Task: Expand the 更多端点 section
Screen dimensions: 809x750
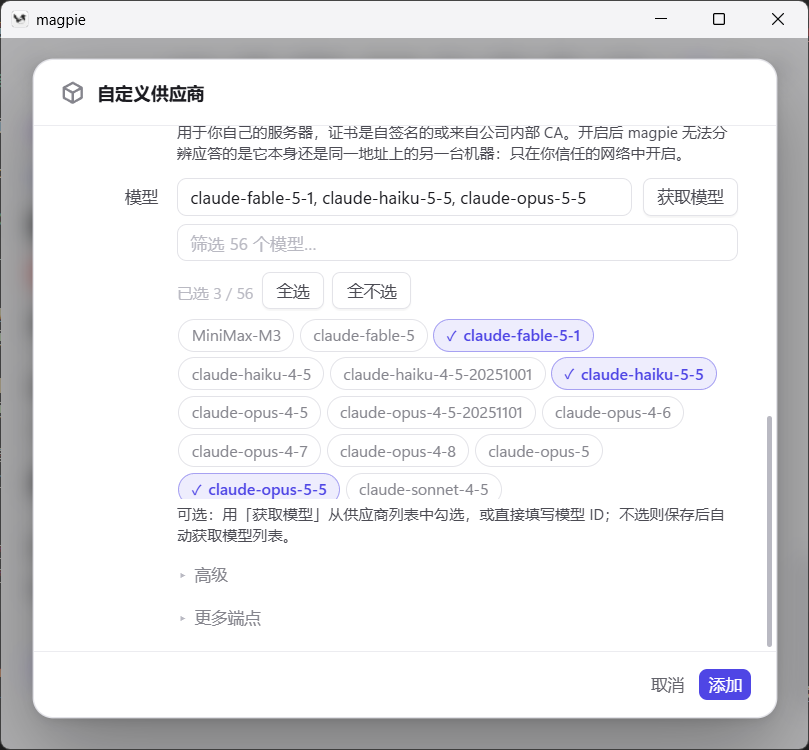Action: (x=220, y=618)
